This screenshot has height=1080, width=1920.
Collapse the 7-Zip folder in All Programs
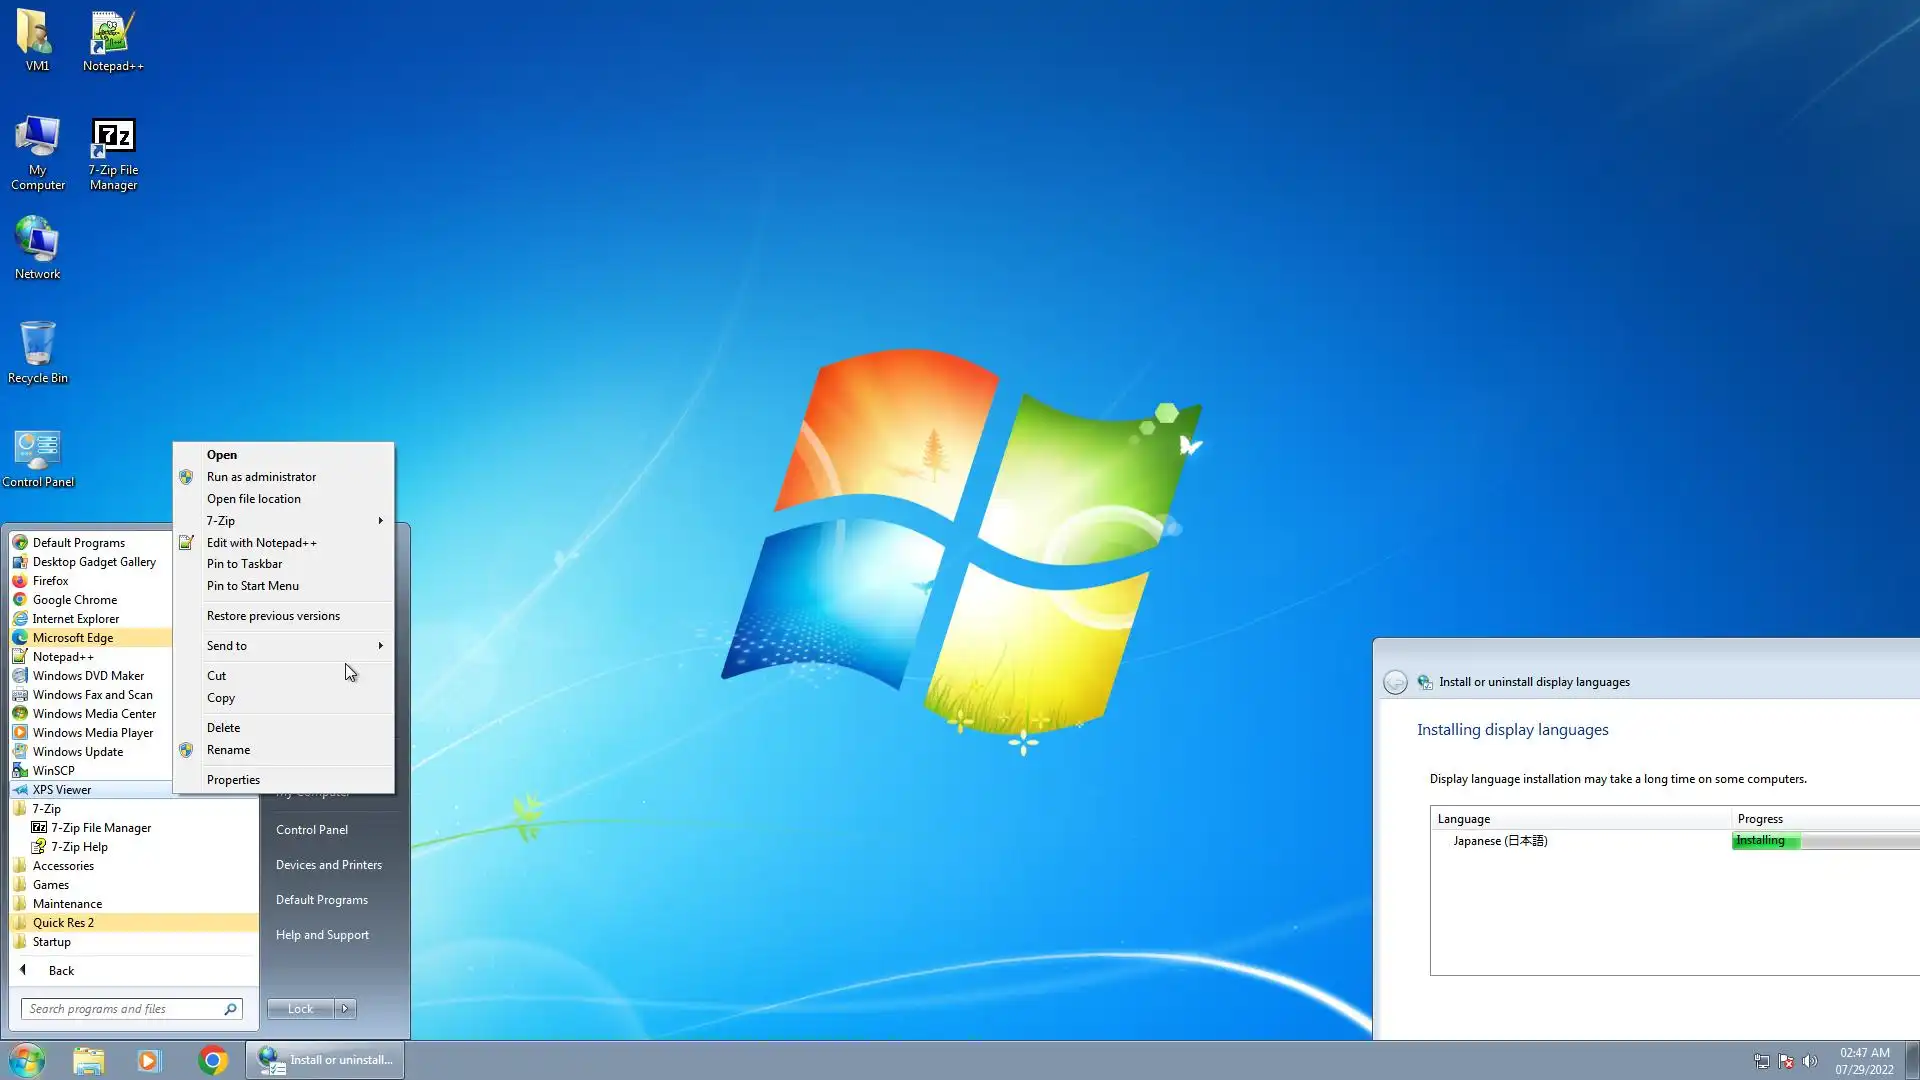click(46, 809)
